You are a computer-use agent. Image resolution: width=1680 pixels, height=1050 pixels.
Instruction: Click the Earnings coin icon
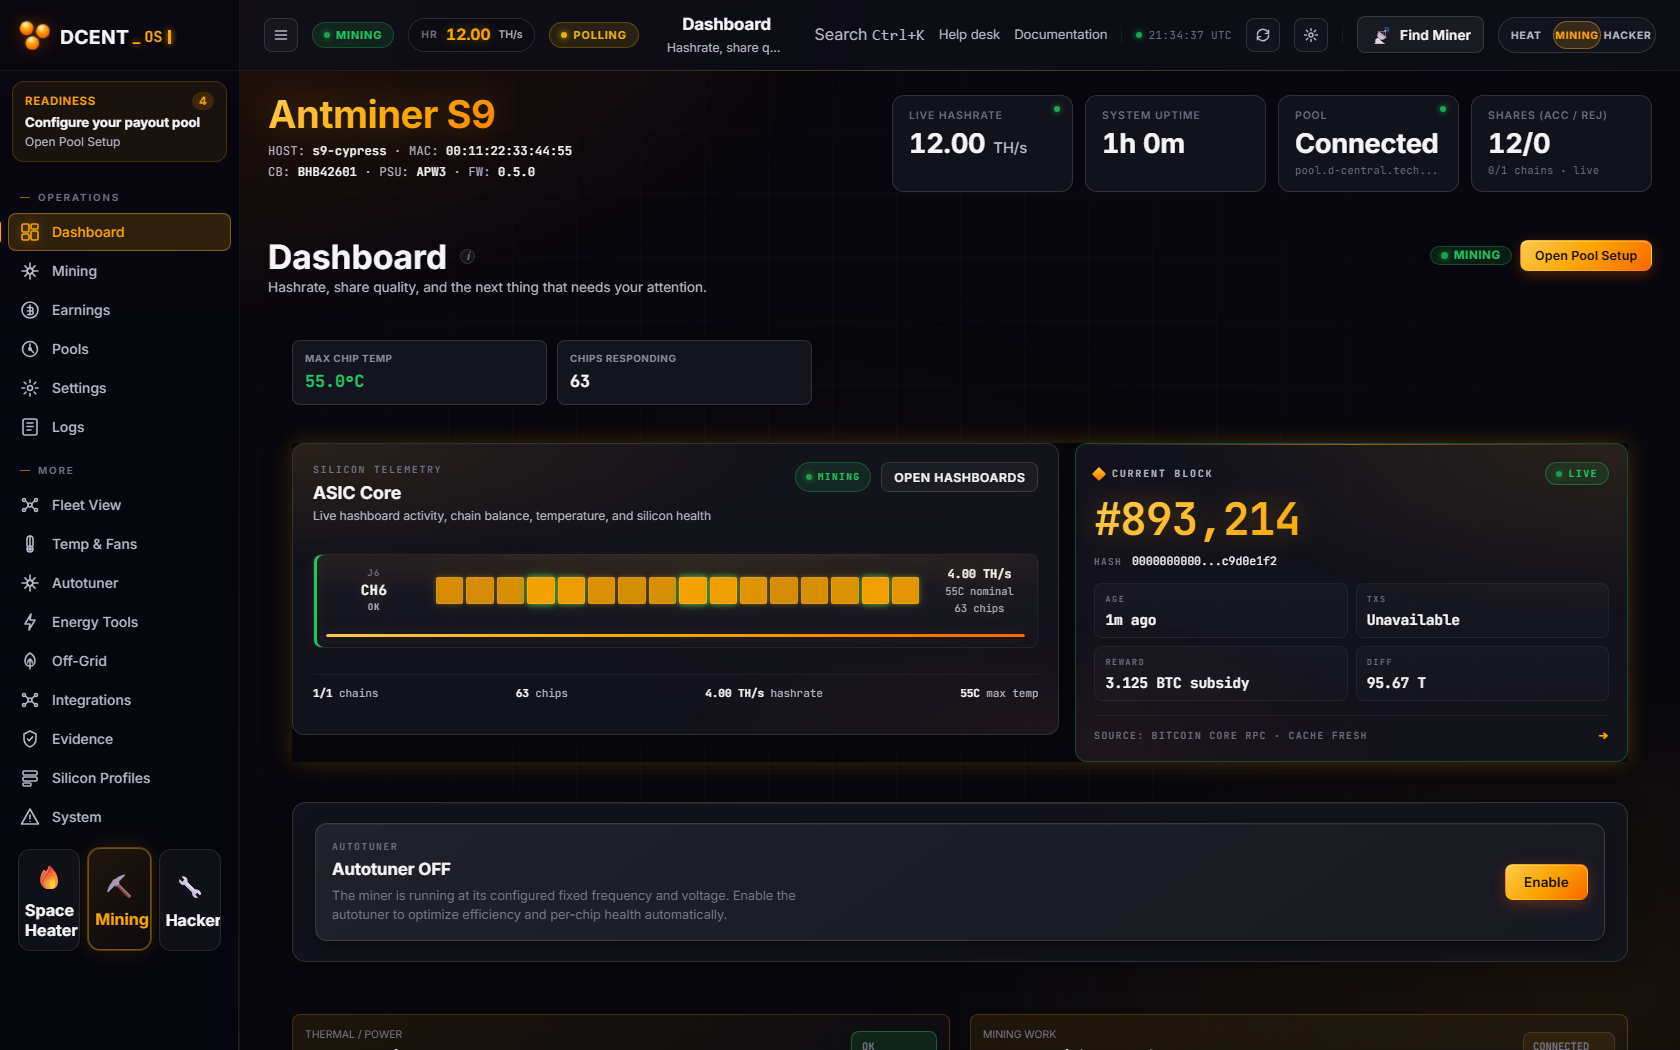30,310
